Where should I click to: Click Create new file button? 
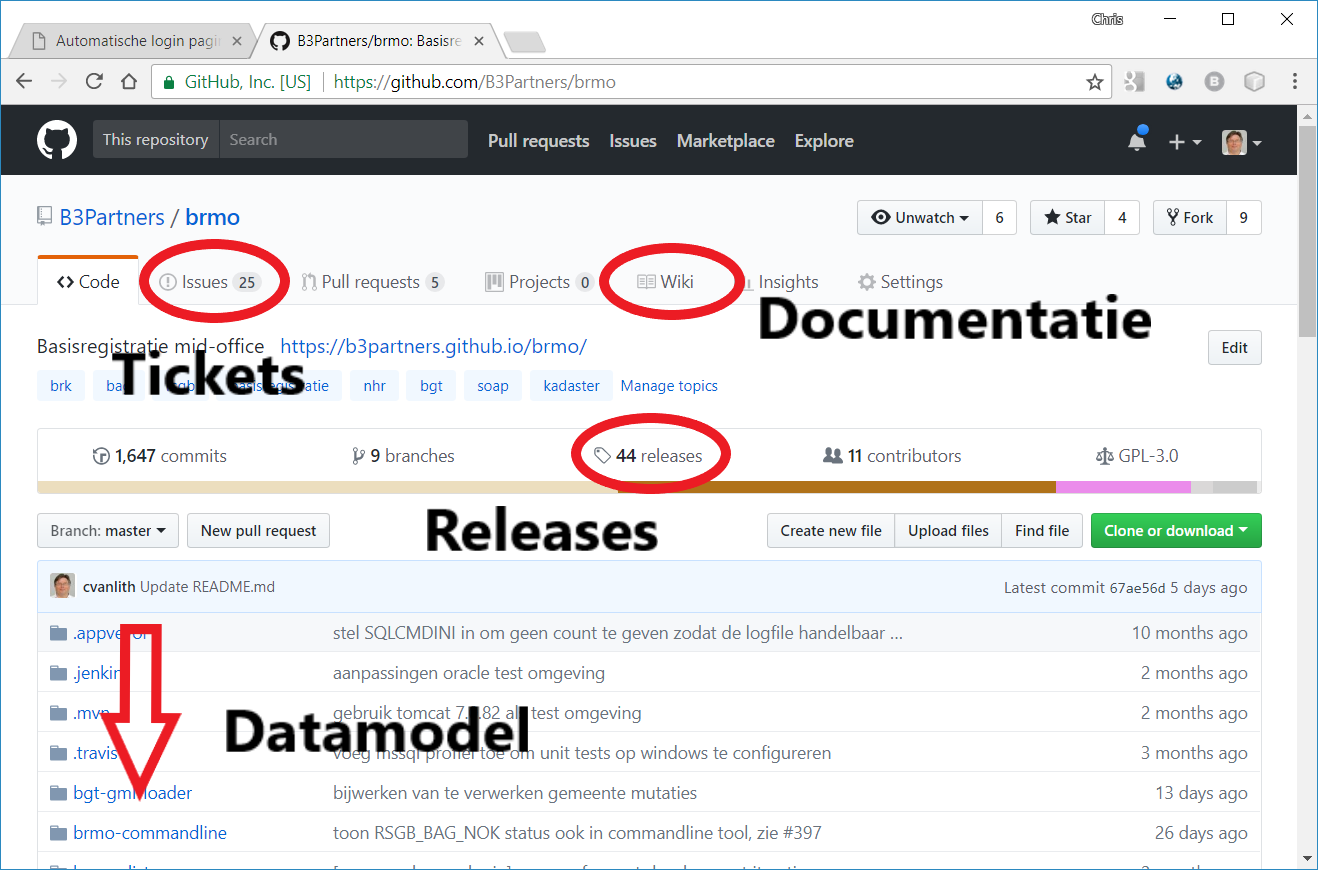(x=831, y=530)
